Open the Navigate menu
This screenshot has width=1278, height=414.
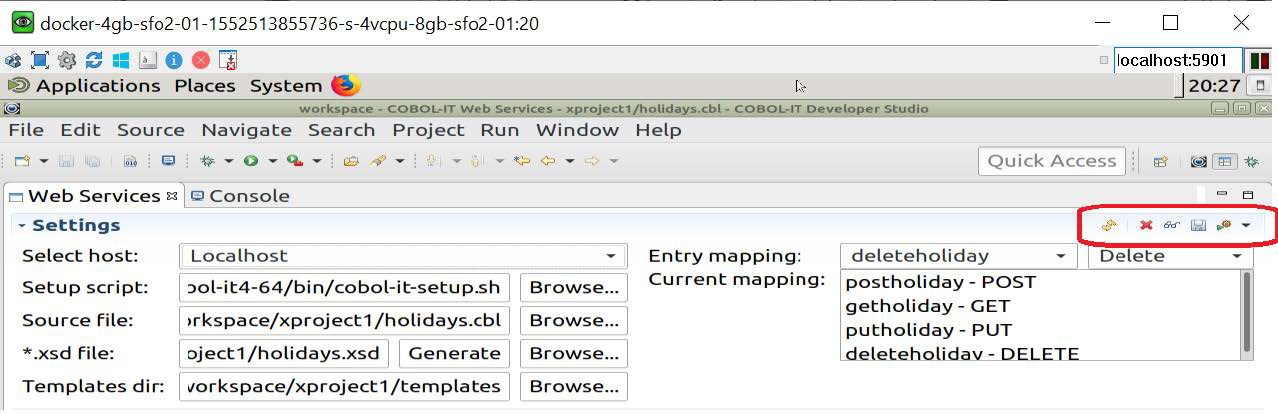[246, 130]
